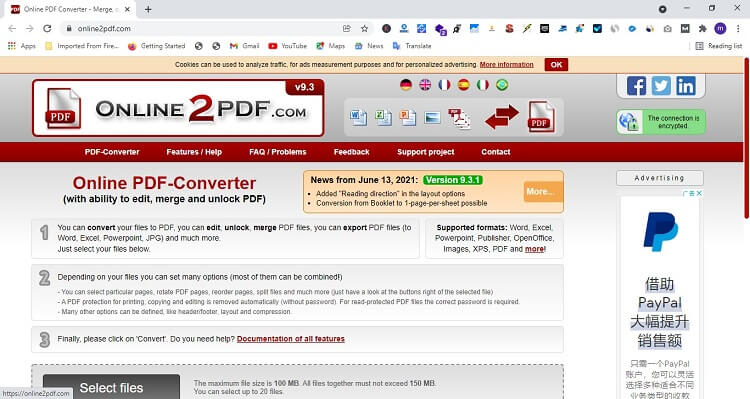The image size is (750, 399).
Task: Open the Chrome profile avatar 'm'
Action: pos(720,29)
